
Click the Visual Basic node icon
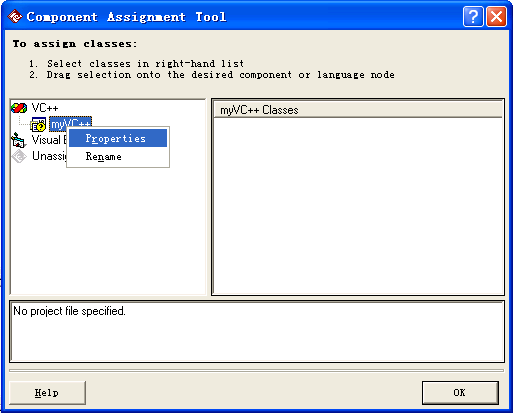click(19, 140)
